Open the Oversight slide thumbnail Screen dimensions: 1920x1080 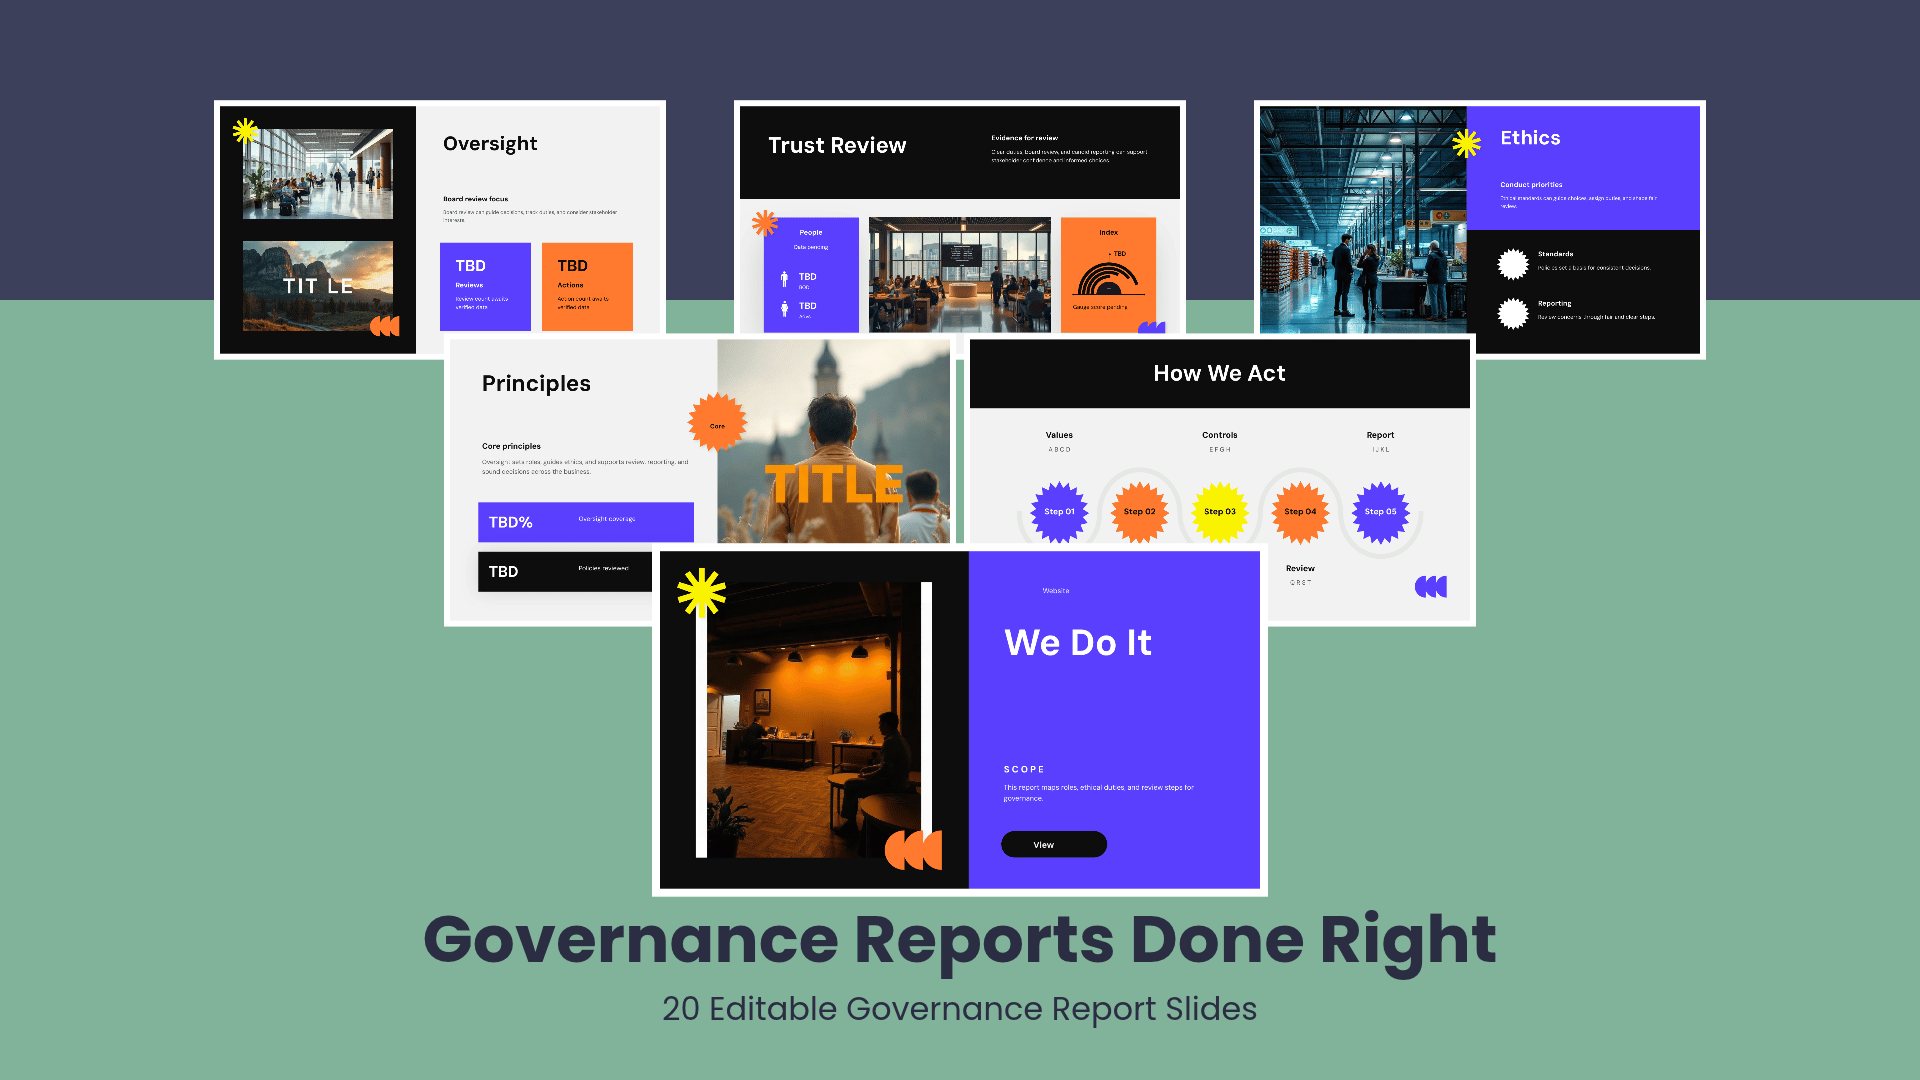440,229
